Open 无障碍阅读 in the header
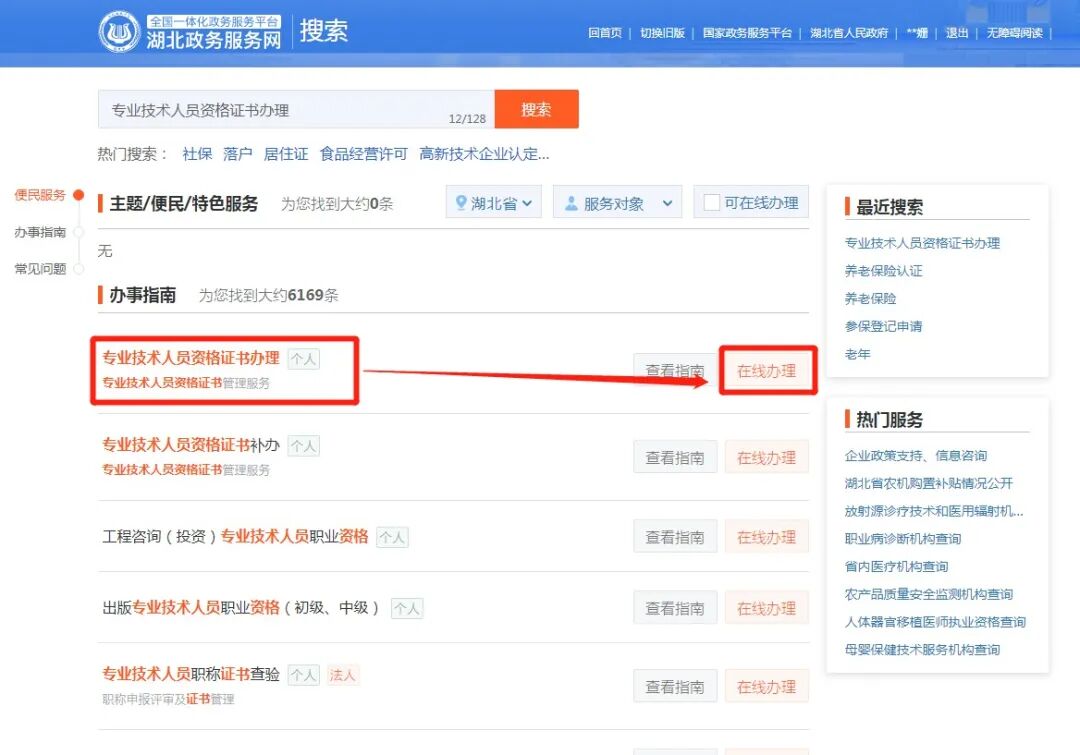This screenshot has height=755, width=1080. pyautogui.click(x=1014, y=33)
